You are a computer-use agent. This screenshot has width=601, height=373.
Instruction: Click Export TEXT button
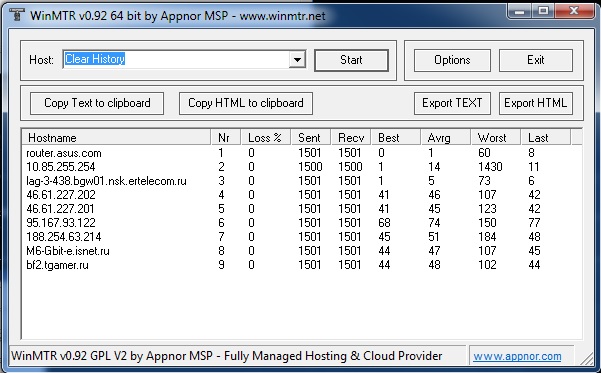[x=452, y=103]
